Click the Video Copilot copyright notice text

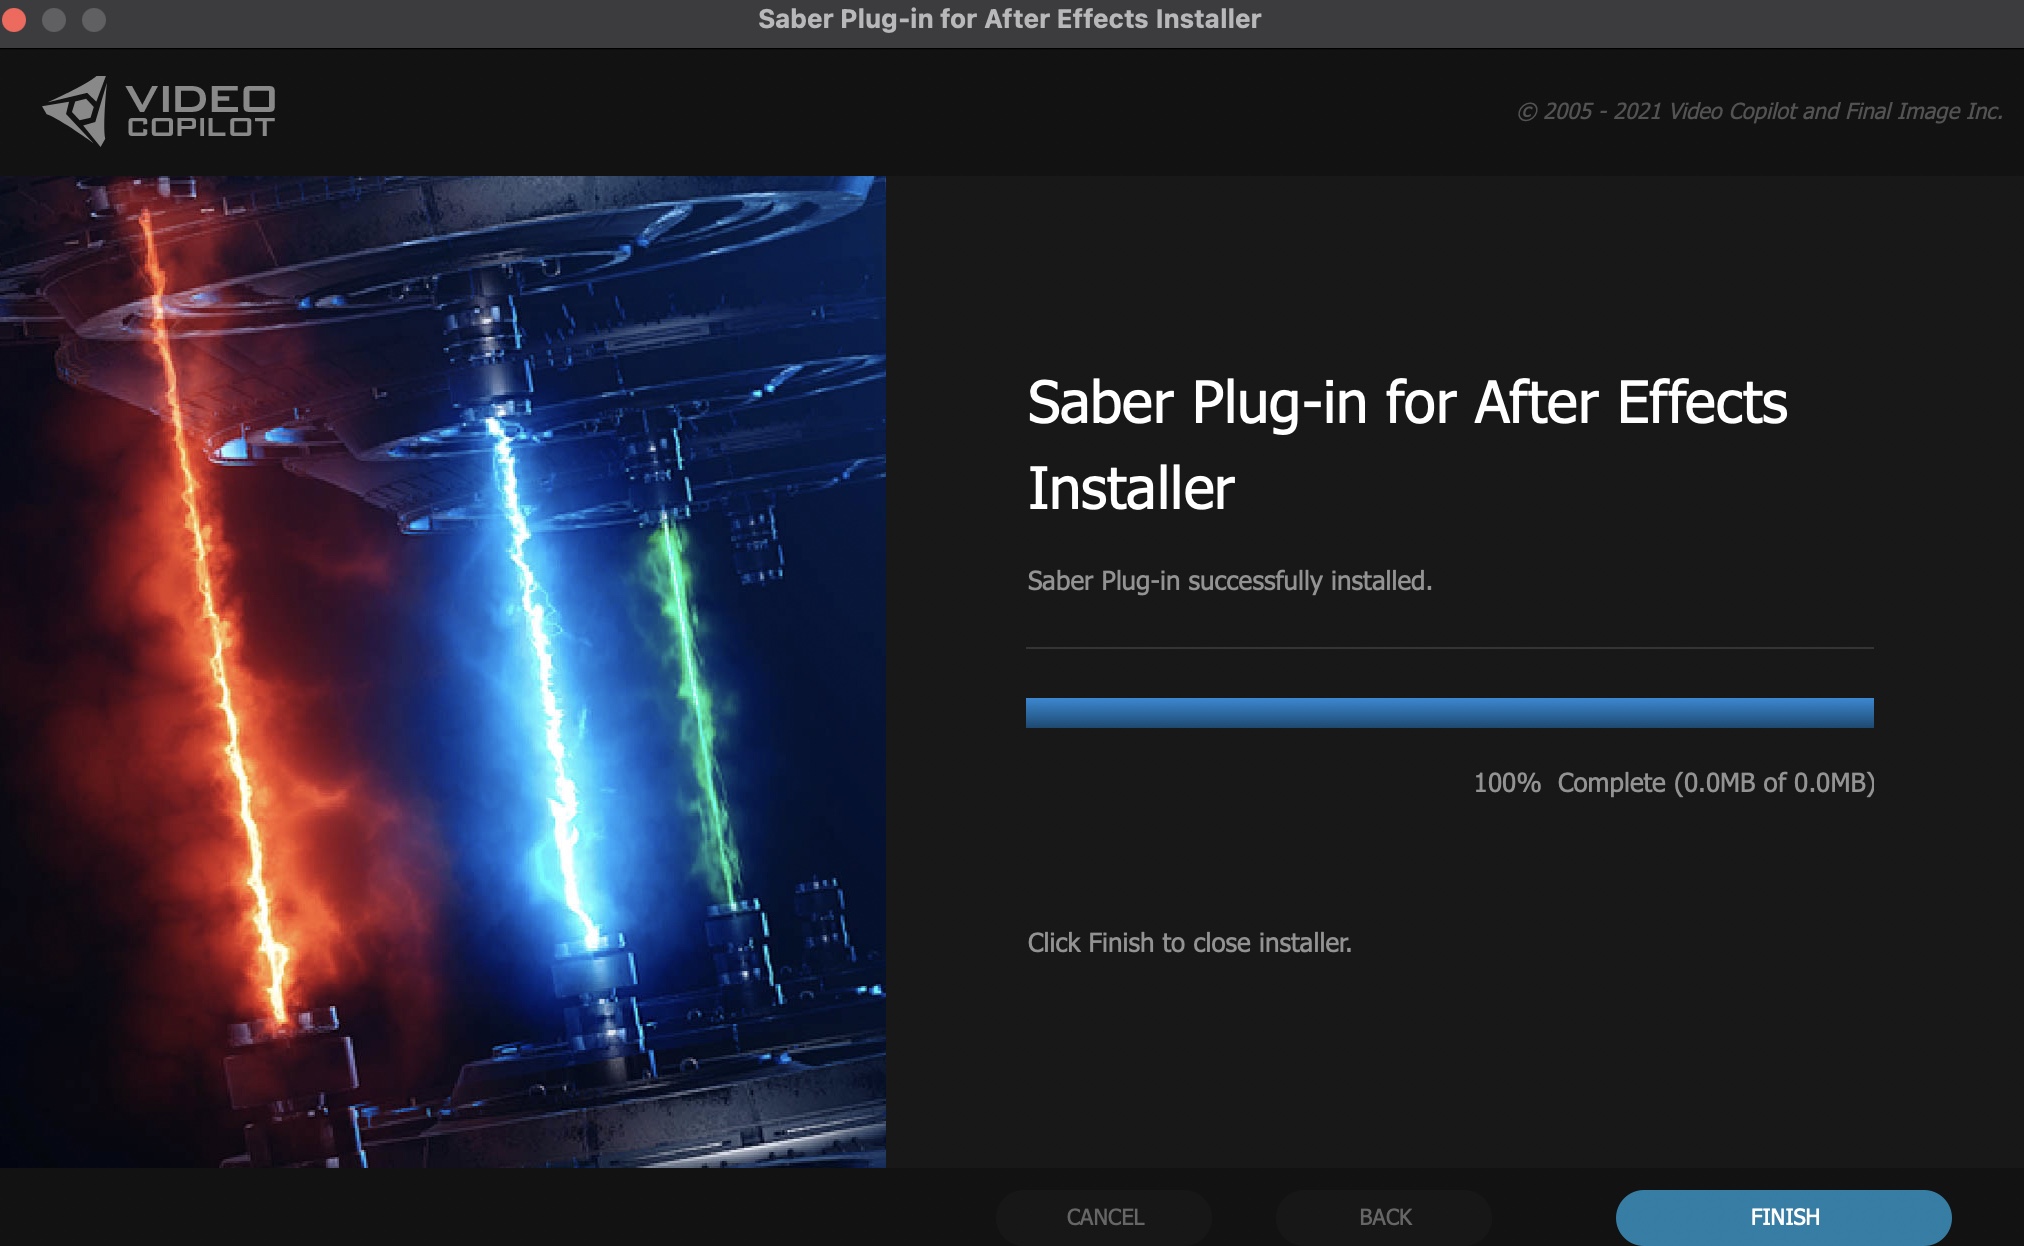(x=1759, y=111)
